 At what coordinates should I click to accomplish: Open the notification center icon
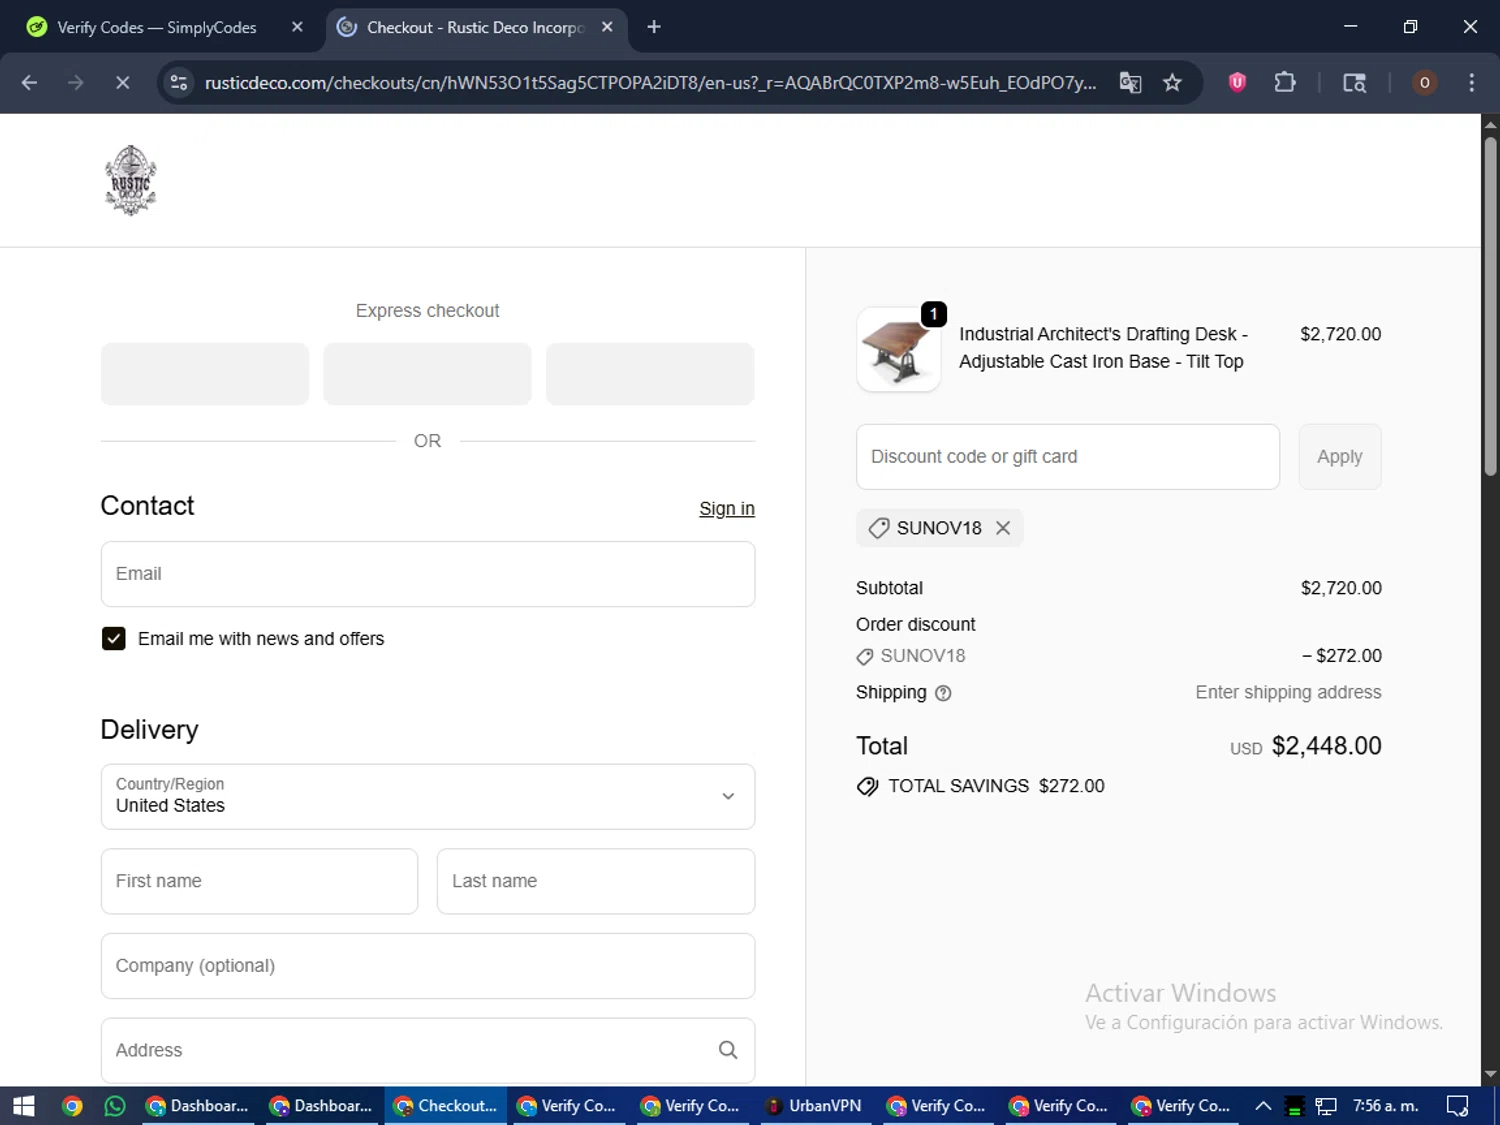(1458, 1106)
